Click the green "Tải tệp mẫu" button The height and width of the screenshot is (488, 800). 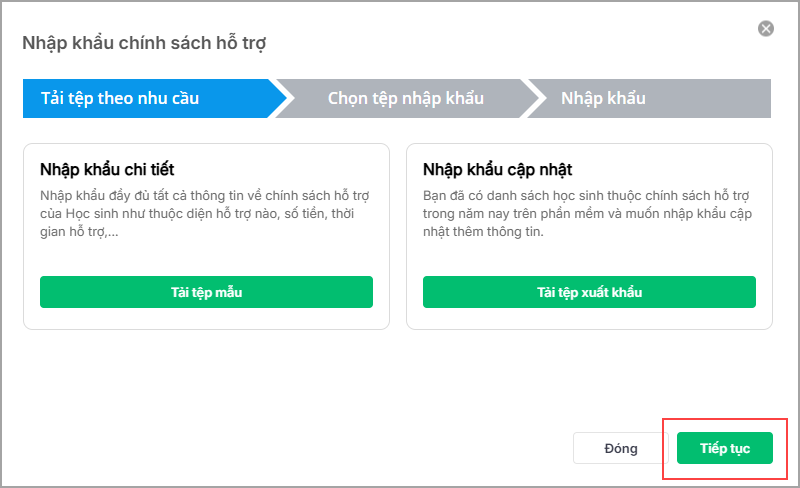coord(206,292)
